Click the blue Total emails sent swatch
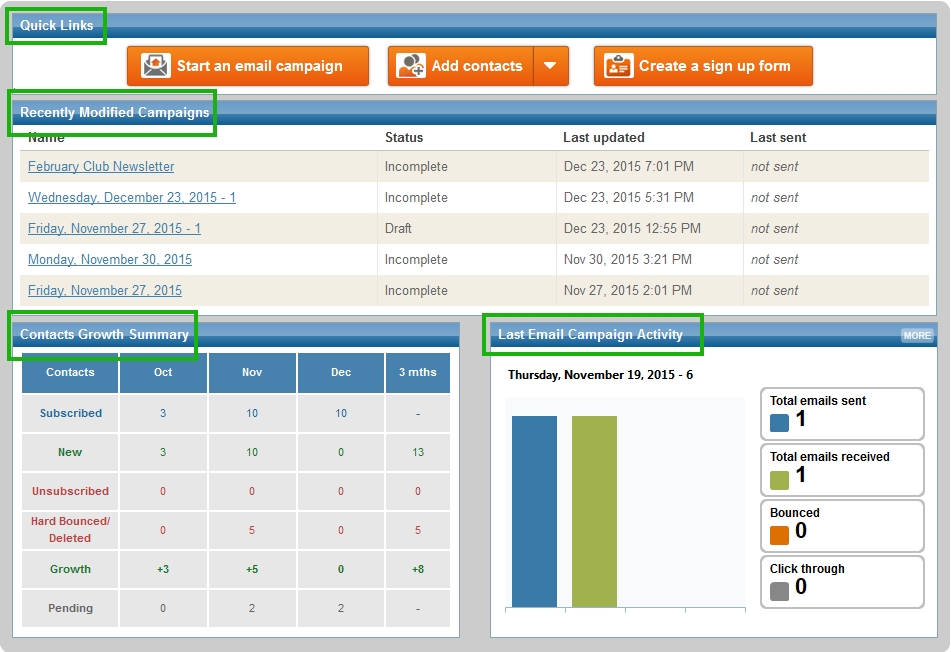 780,423
